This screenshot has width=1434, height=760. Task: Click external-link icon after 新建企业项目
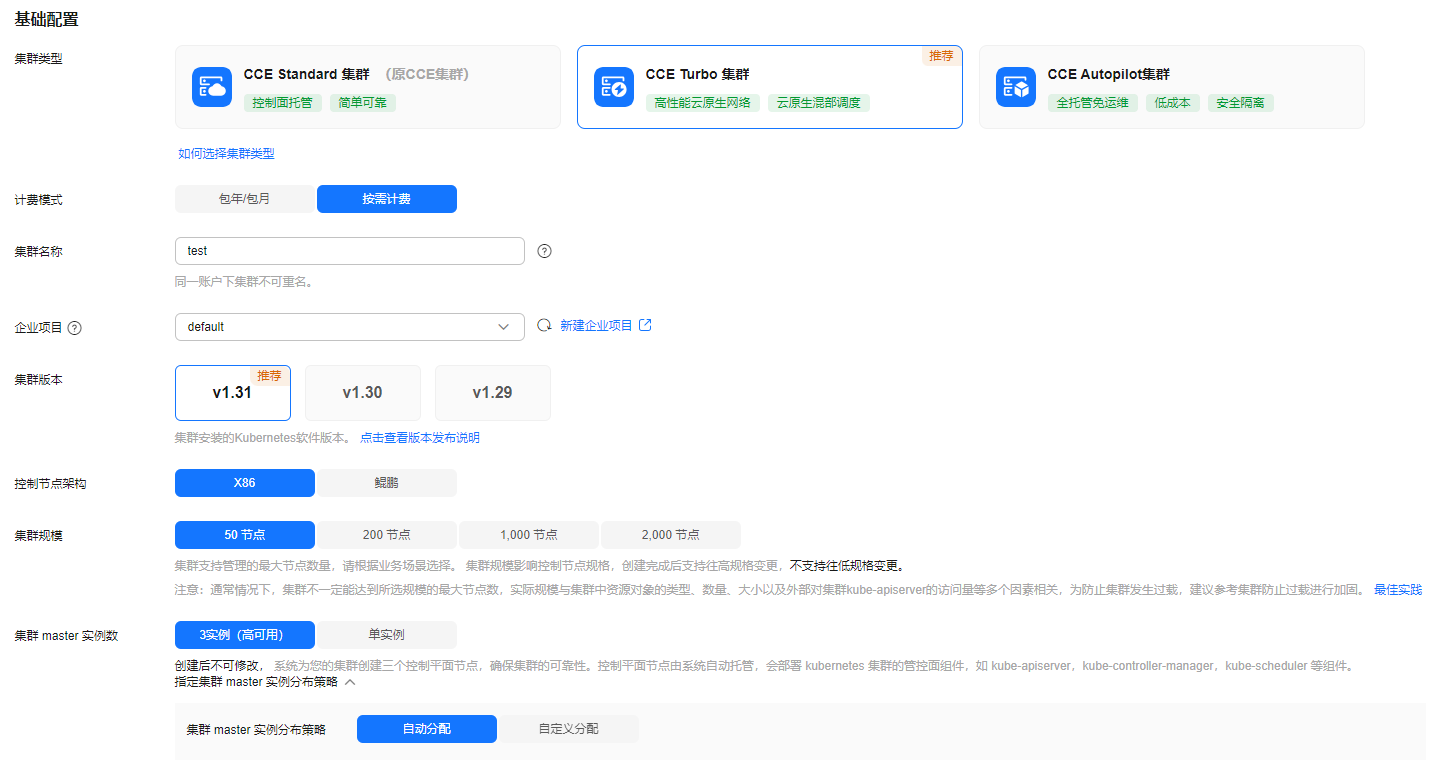pyautogui.click(x=646, y=326)
